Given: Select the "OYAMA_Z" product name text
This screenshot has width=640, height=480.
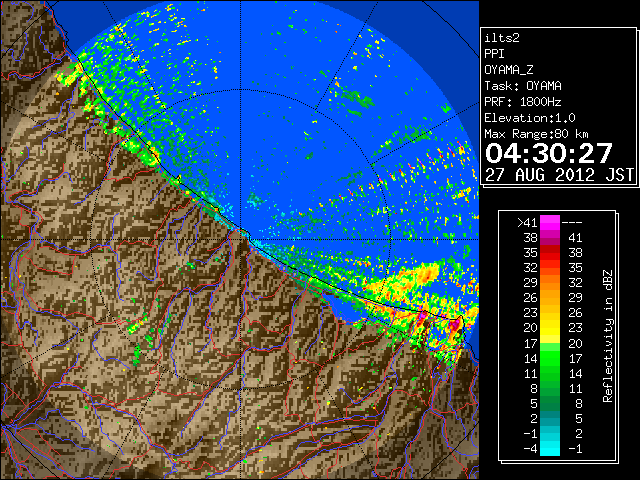Looking at the screenshot, I should (509, 70).
